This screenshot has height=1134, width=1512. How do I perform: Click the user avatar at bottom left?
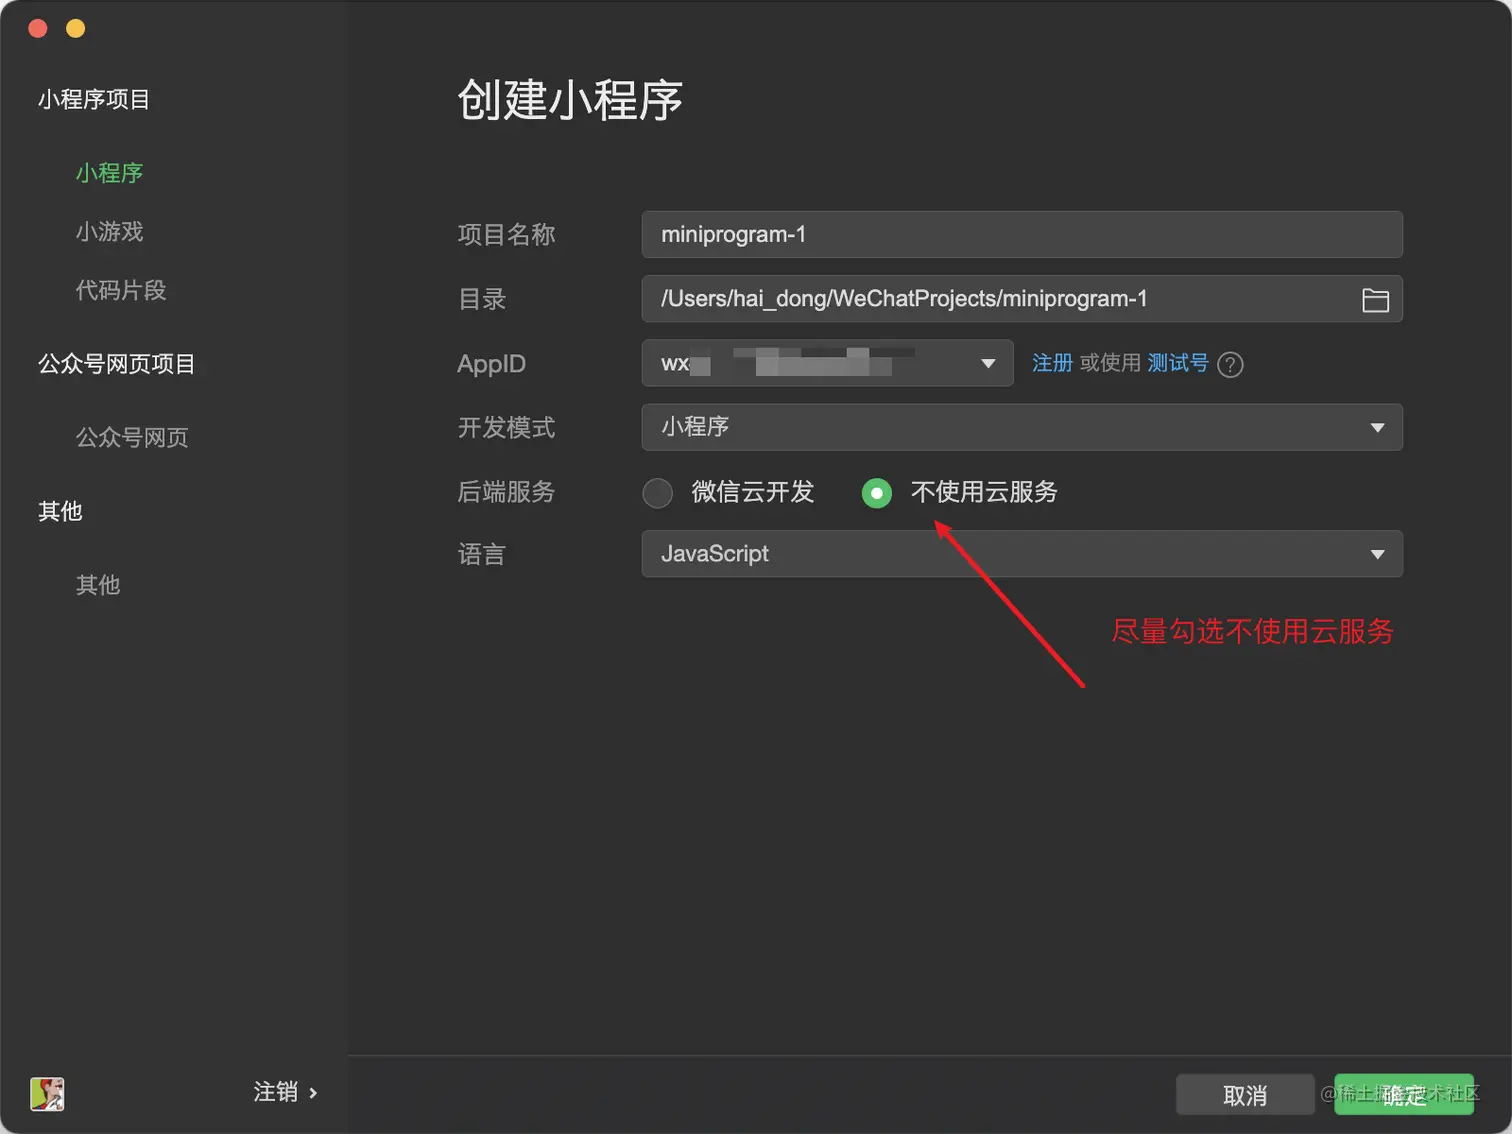tap(47, 1094)
